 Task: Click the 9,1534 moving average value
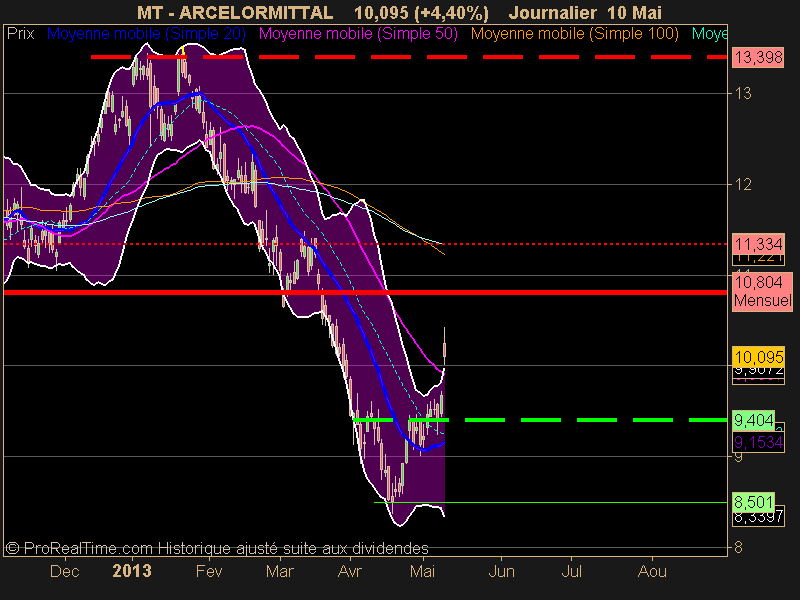coord(758,442)
